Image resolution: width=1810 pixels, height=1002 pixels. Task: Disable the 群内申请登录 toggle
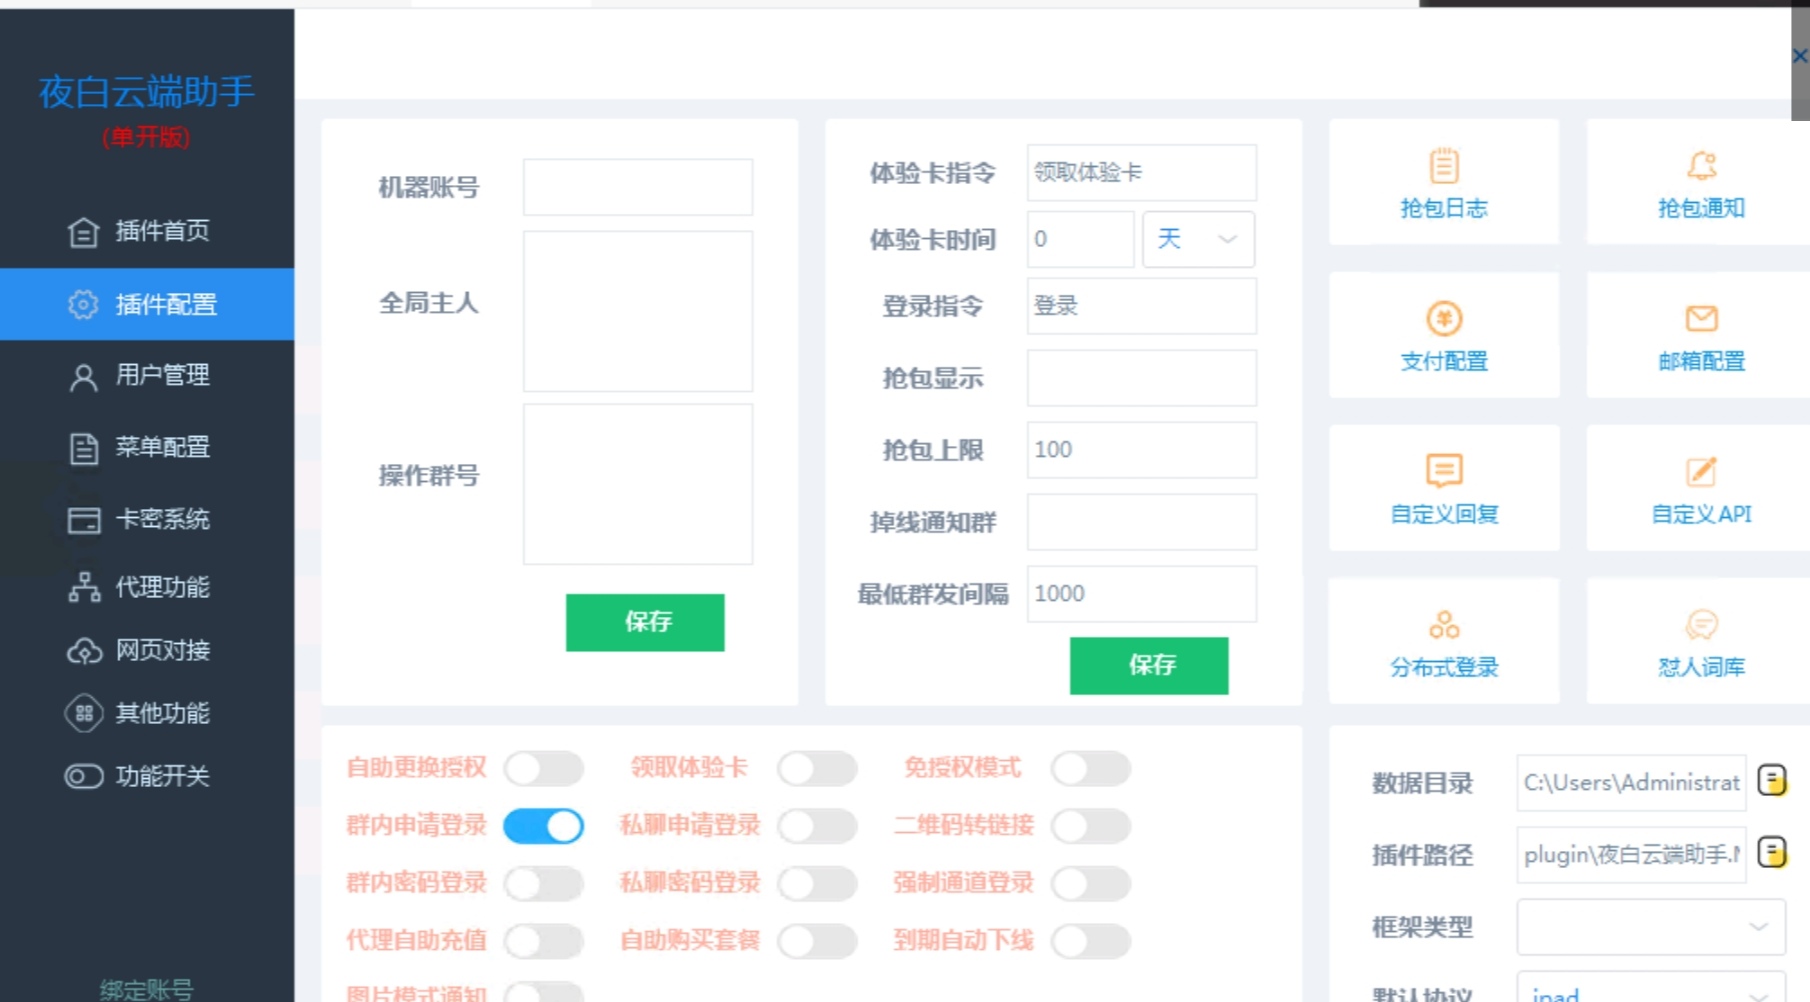[x=543, y=826]
